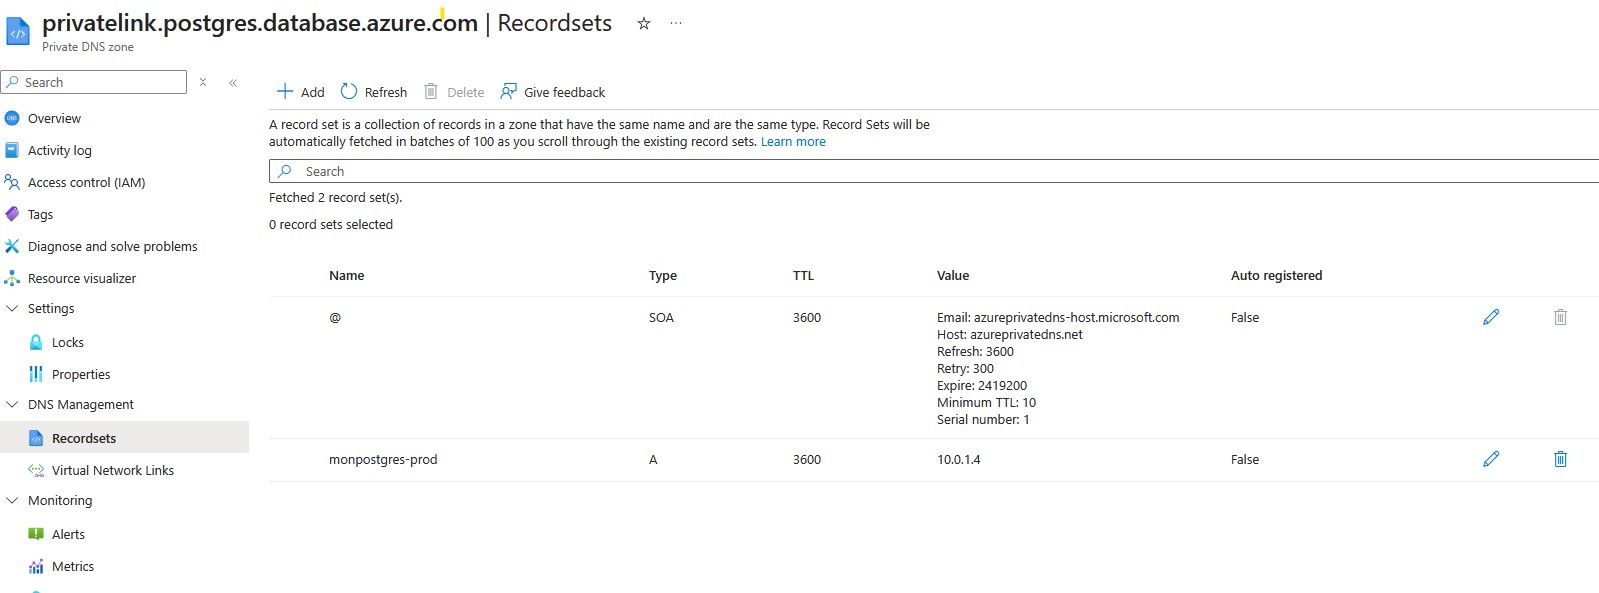1599x593 pixels.
Task: Open Alerts page
Action: point(68,534)
